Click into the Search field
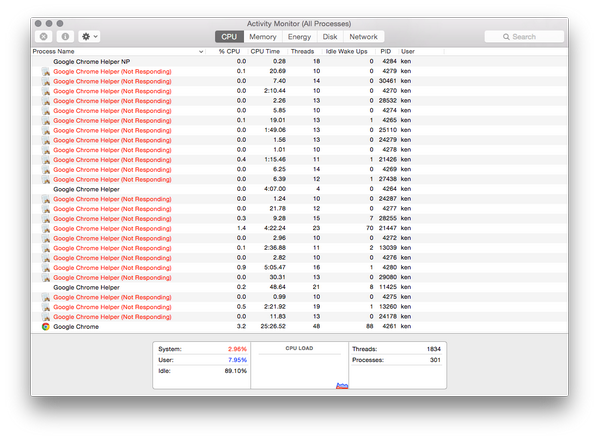 524,37
